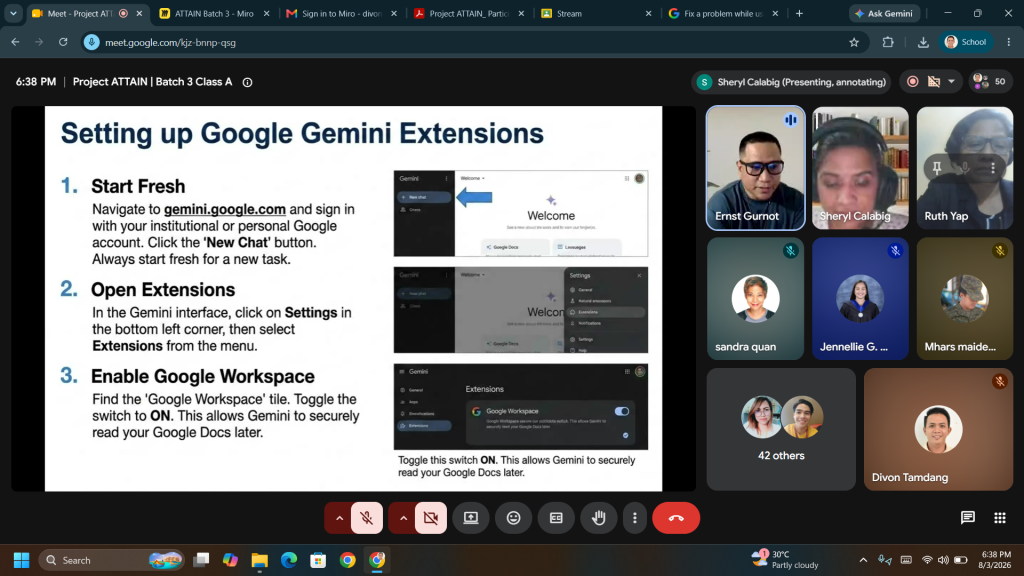Open the clock showing 6:38 PM in taskbar

point(996,560)
